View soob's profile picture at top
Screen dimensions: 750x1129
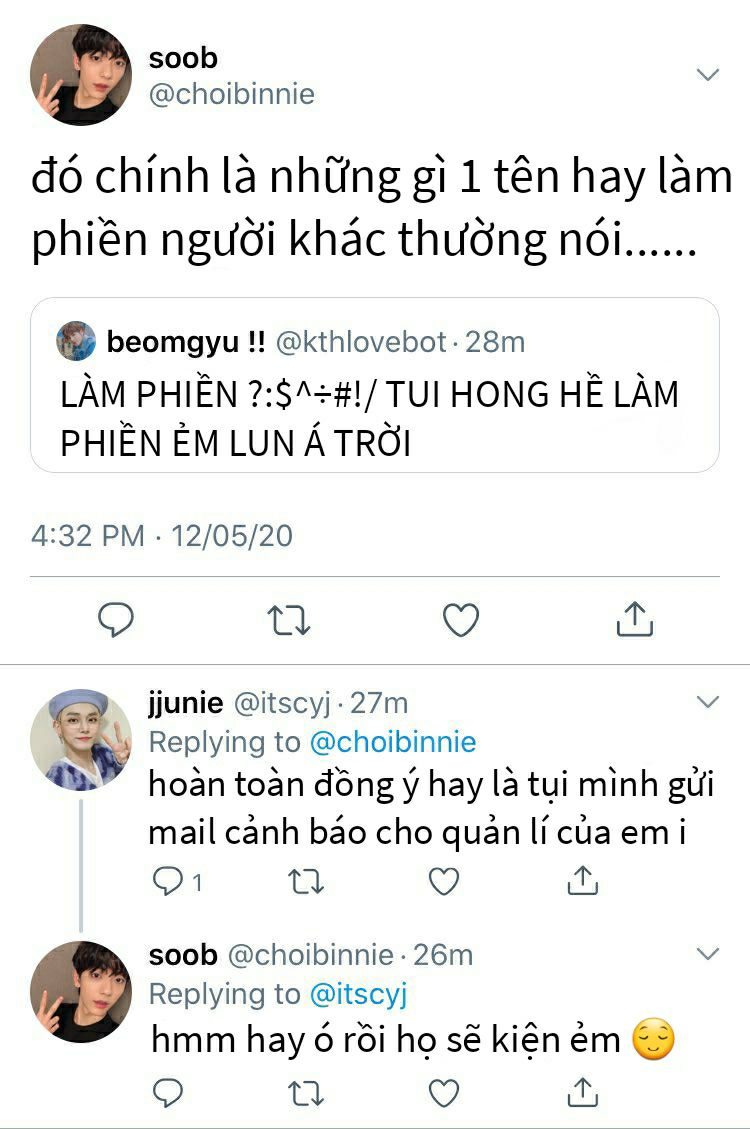[x=81, y=75]
